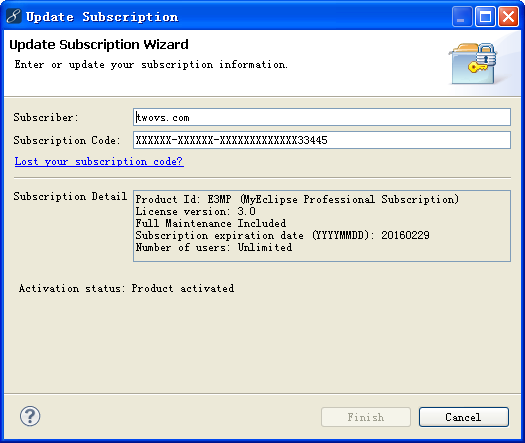Click the subscription expiration date line

coord(282,235)
